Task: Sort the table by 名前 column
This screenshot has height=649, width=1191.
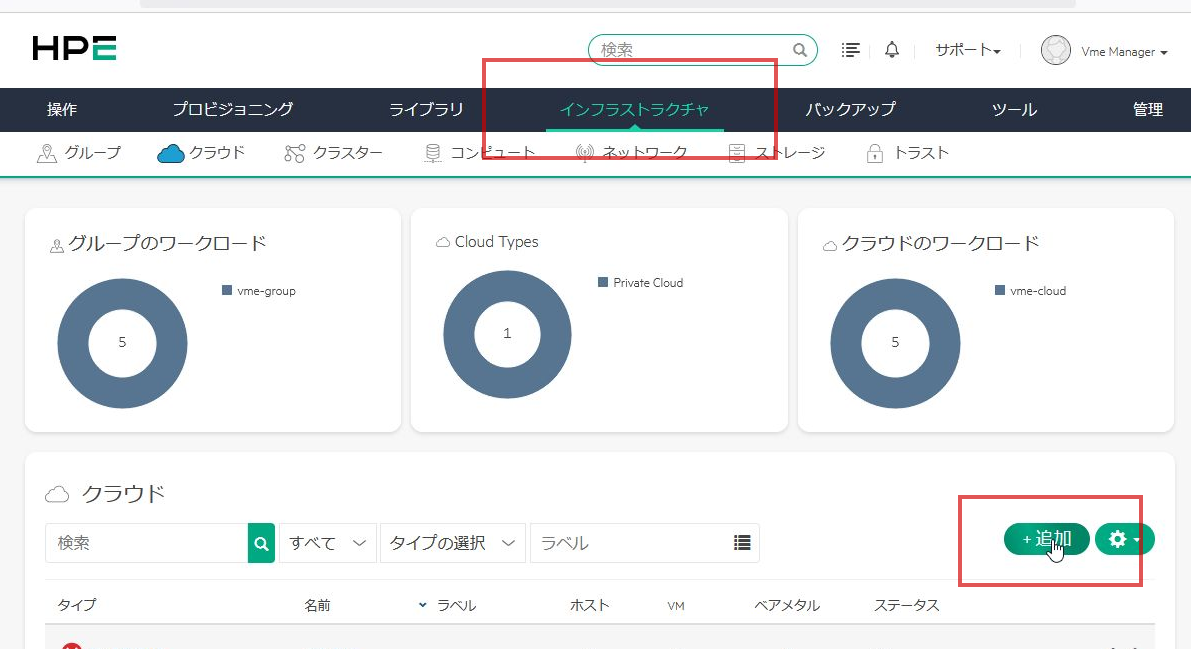Action: (x=317, y=605)
